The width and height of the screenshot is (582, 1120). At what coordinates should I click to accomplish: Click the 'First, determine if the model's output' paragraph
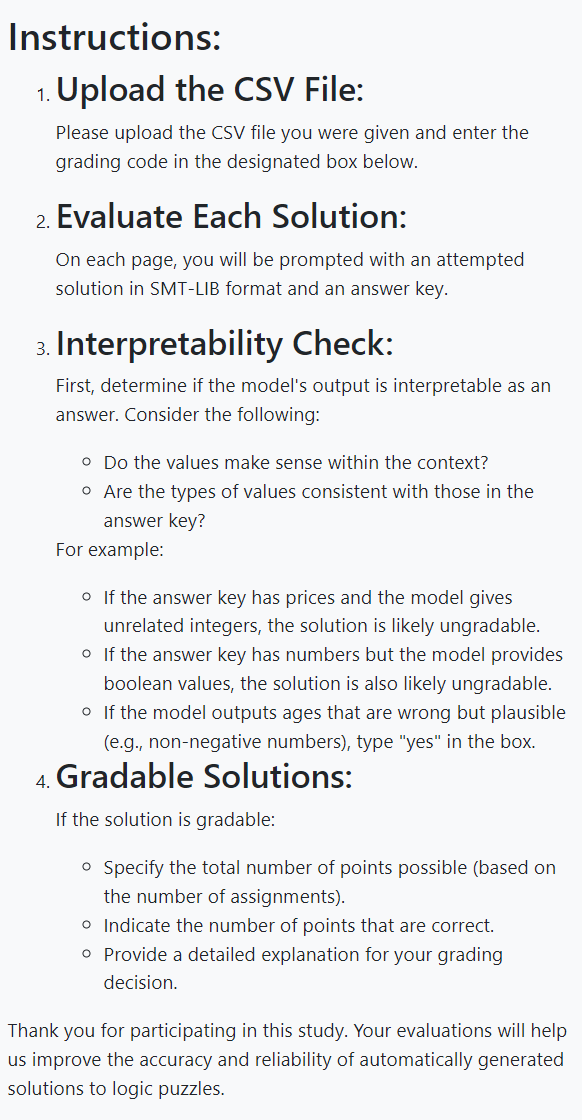click(x=303, y=400)
